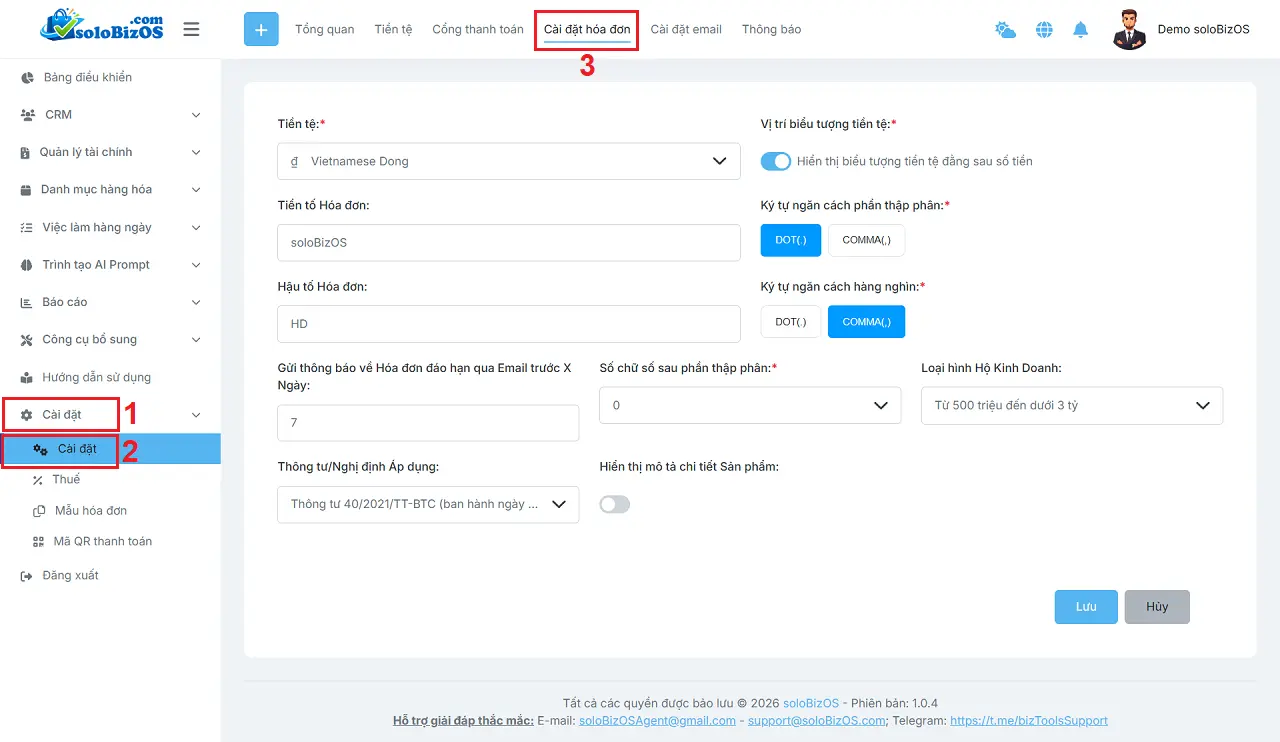Open the support@soloBizOS.com email link

[x=817, y=721]
